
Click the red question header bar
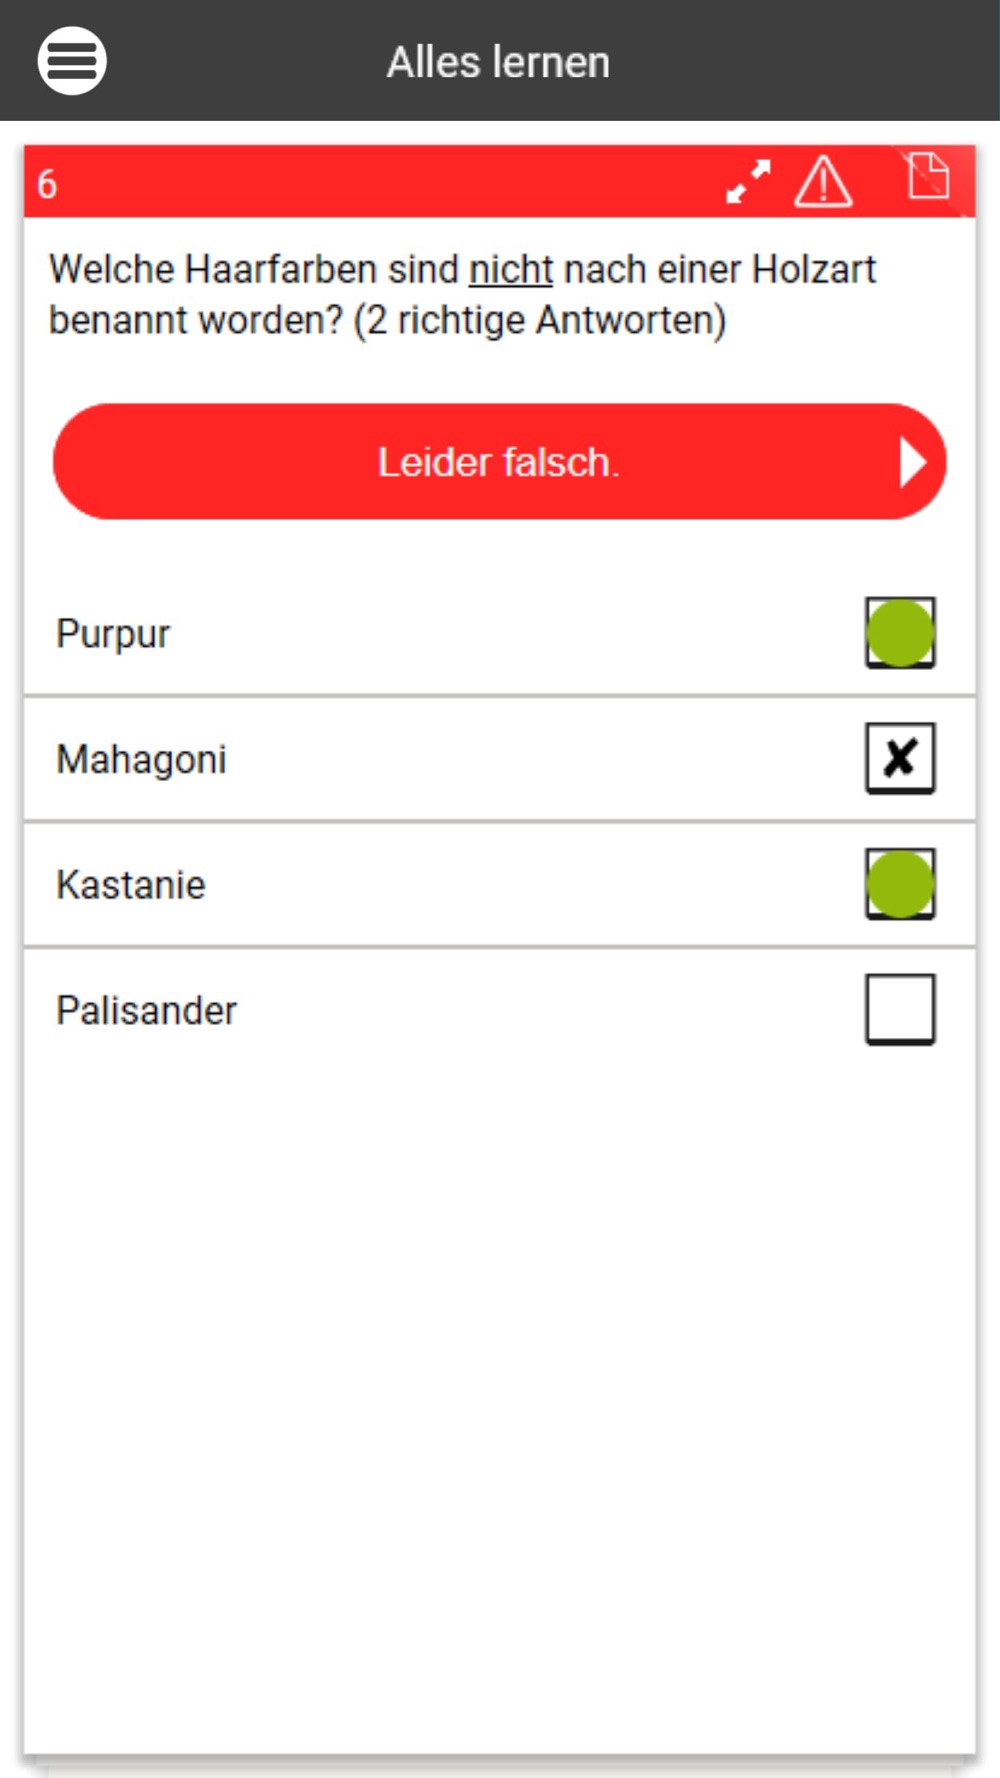(499, 182)
